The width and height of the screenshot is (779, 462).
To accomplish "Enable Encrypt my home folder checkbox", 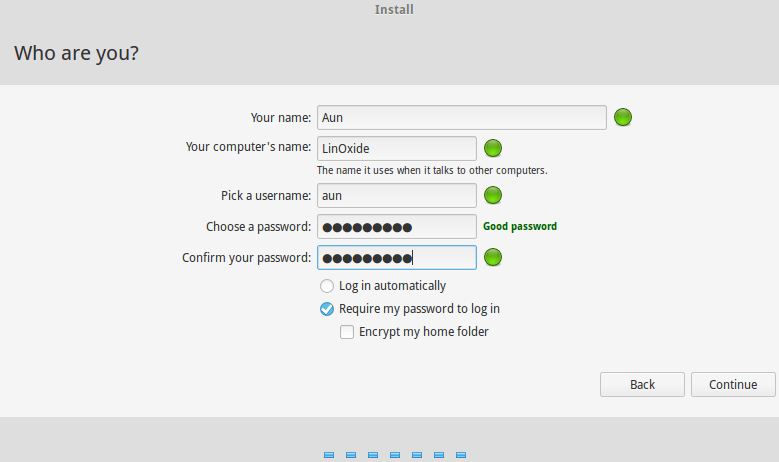I will click(x=347, y=332).
